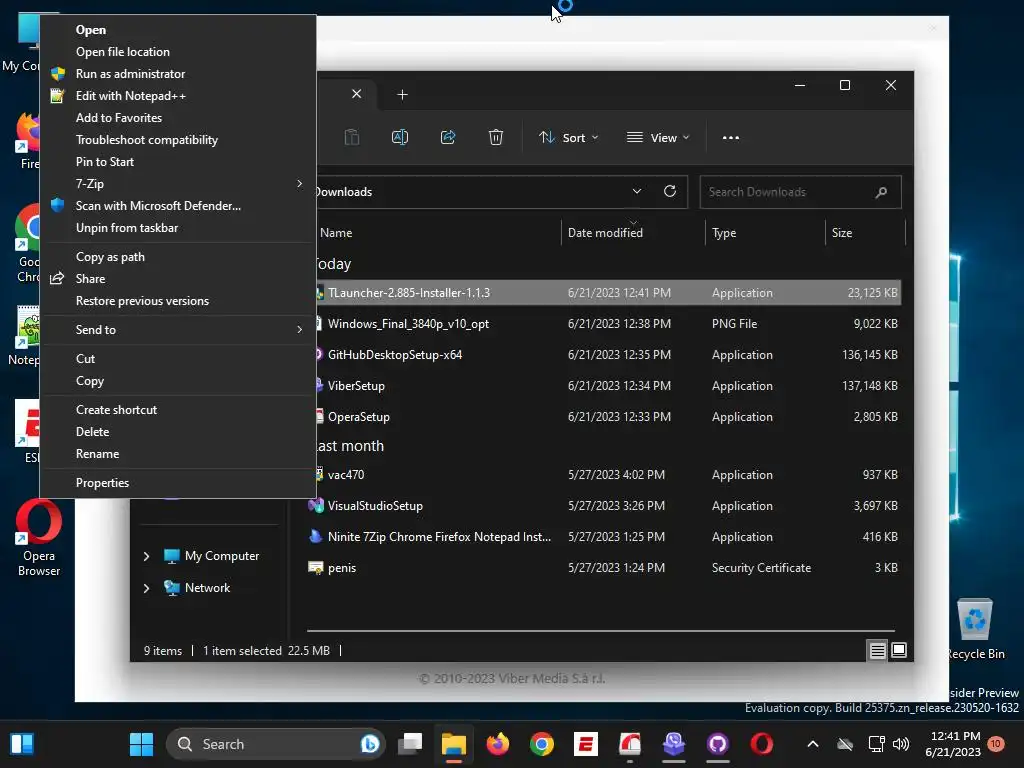
Task: Click the horizontal scrollbar in the file list
Action: coord(601,631)
